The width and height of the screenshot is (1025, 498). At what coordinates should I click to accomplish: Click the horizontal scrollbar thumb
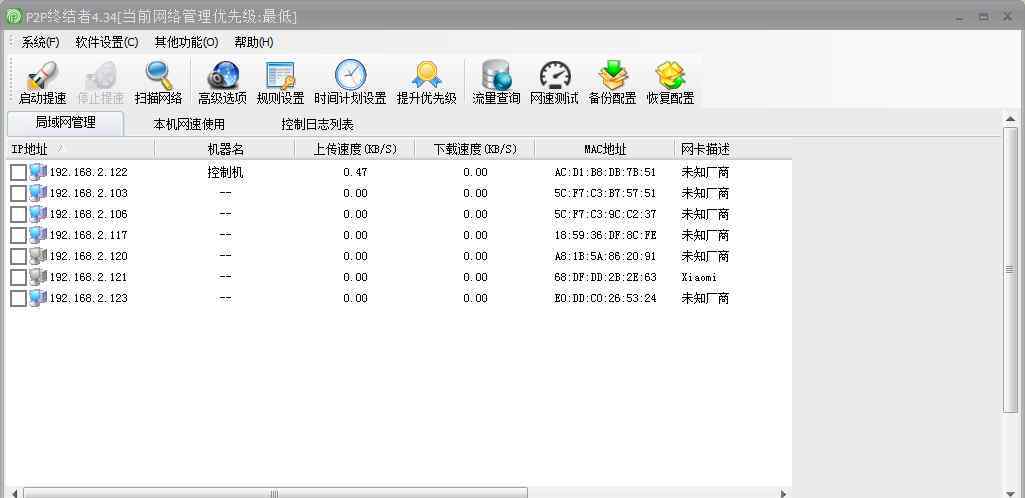pyautogui.click(x=275, y=493)
